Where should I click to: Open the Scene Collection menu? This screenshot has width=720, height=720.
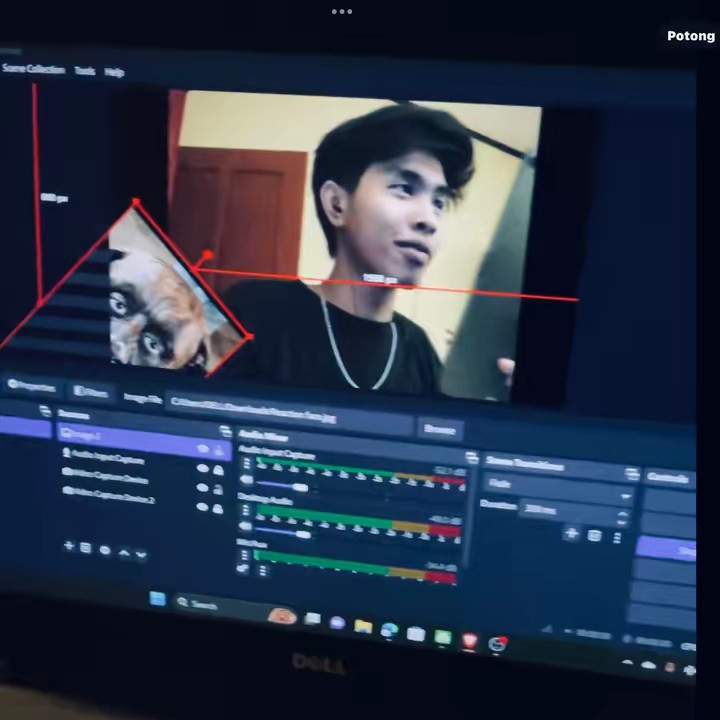pos(33,69)
